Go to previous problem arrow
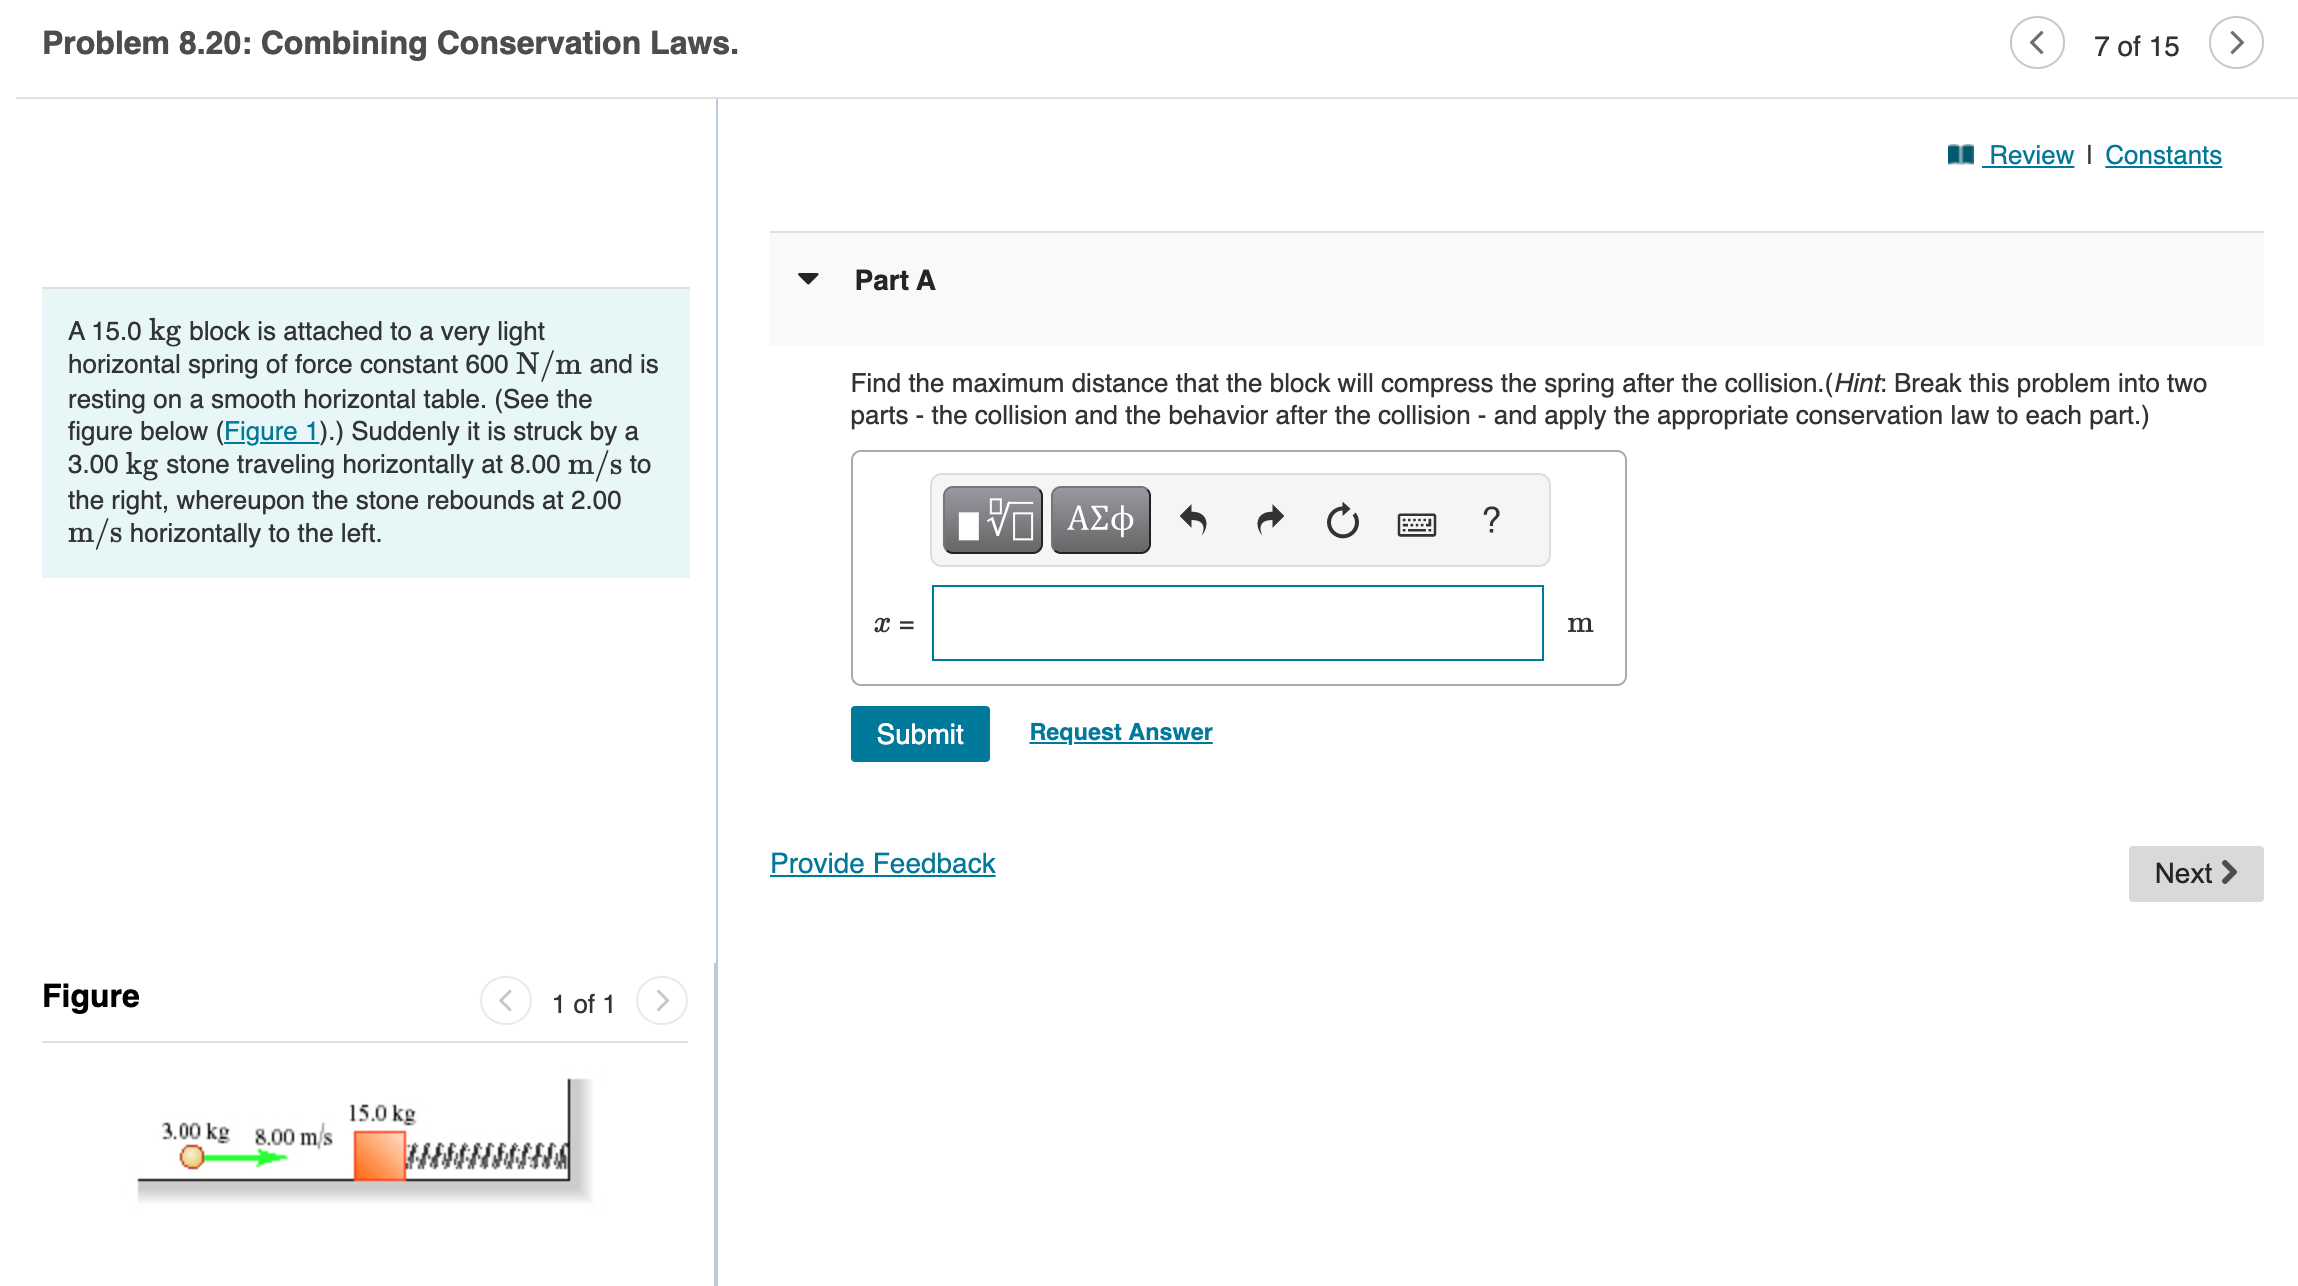2298x1286 pixels. 2037,43
